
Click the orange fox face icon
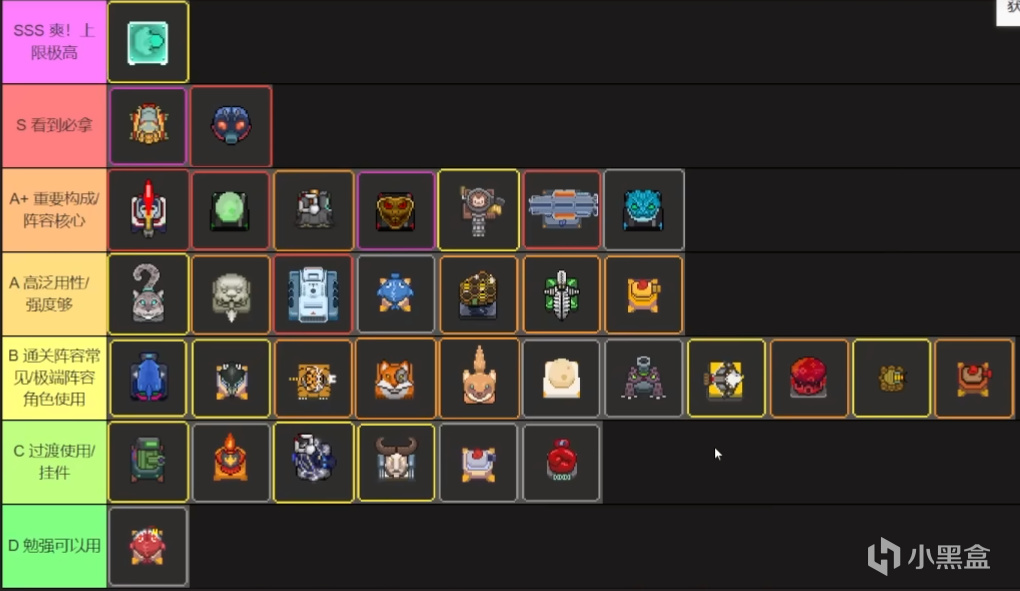(396, 378)
